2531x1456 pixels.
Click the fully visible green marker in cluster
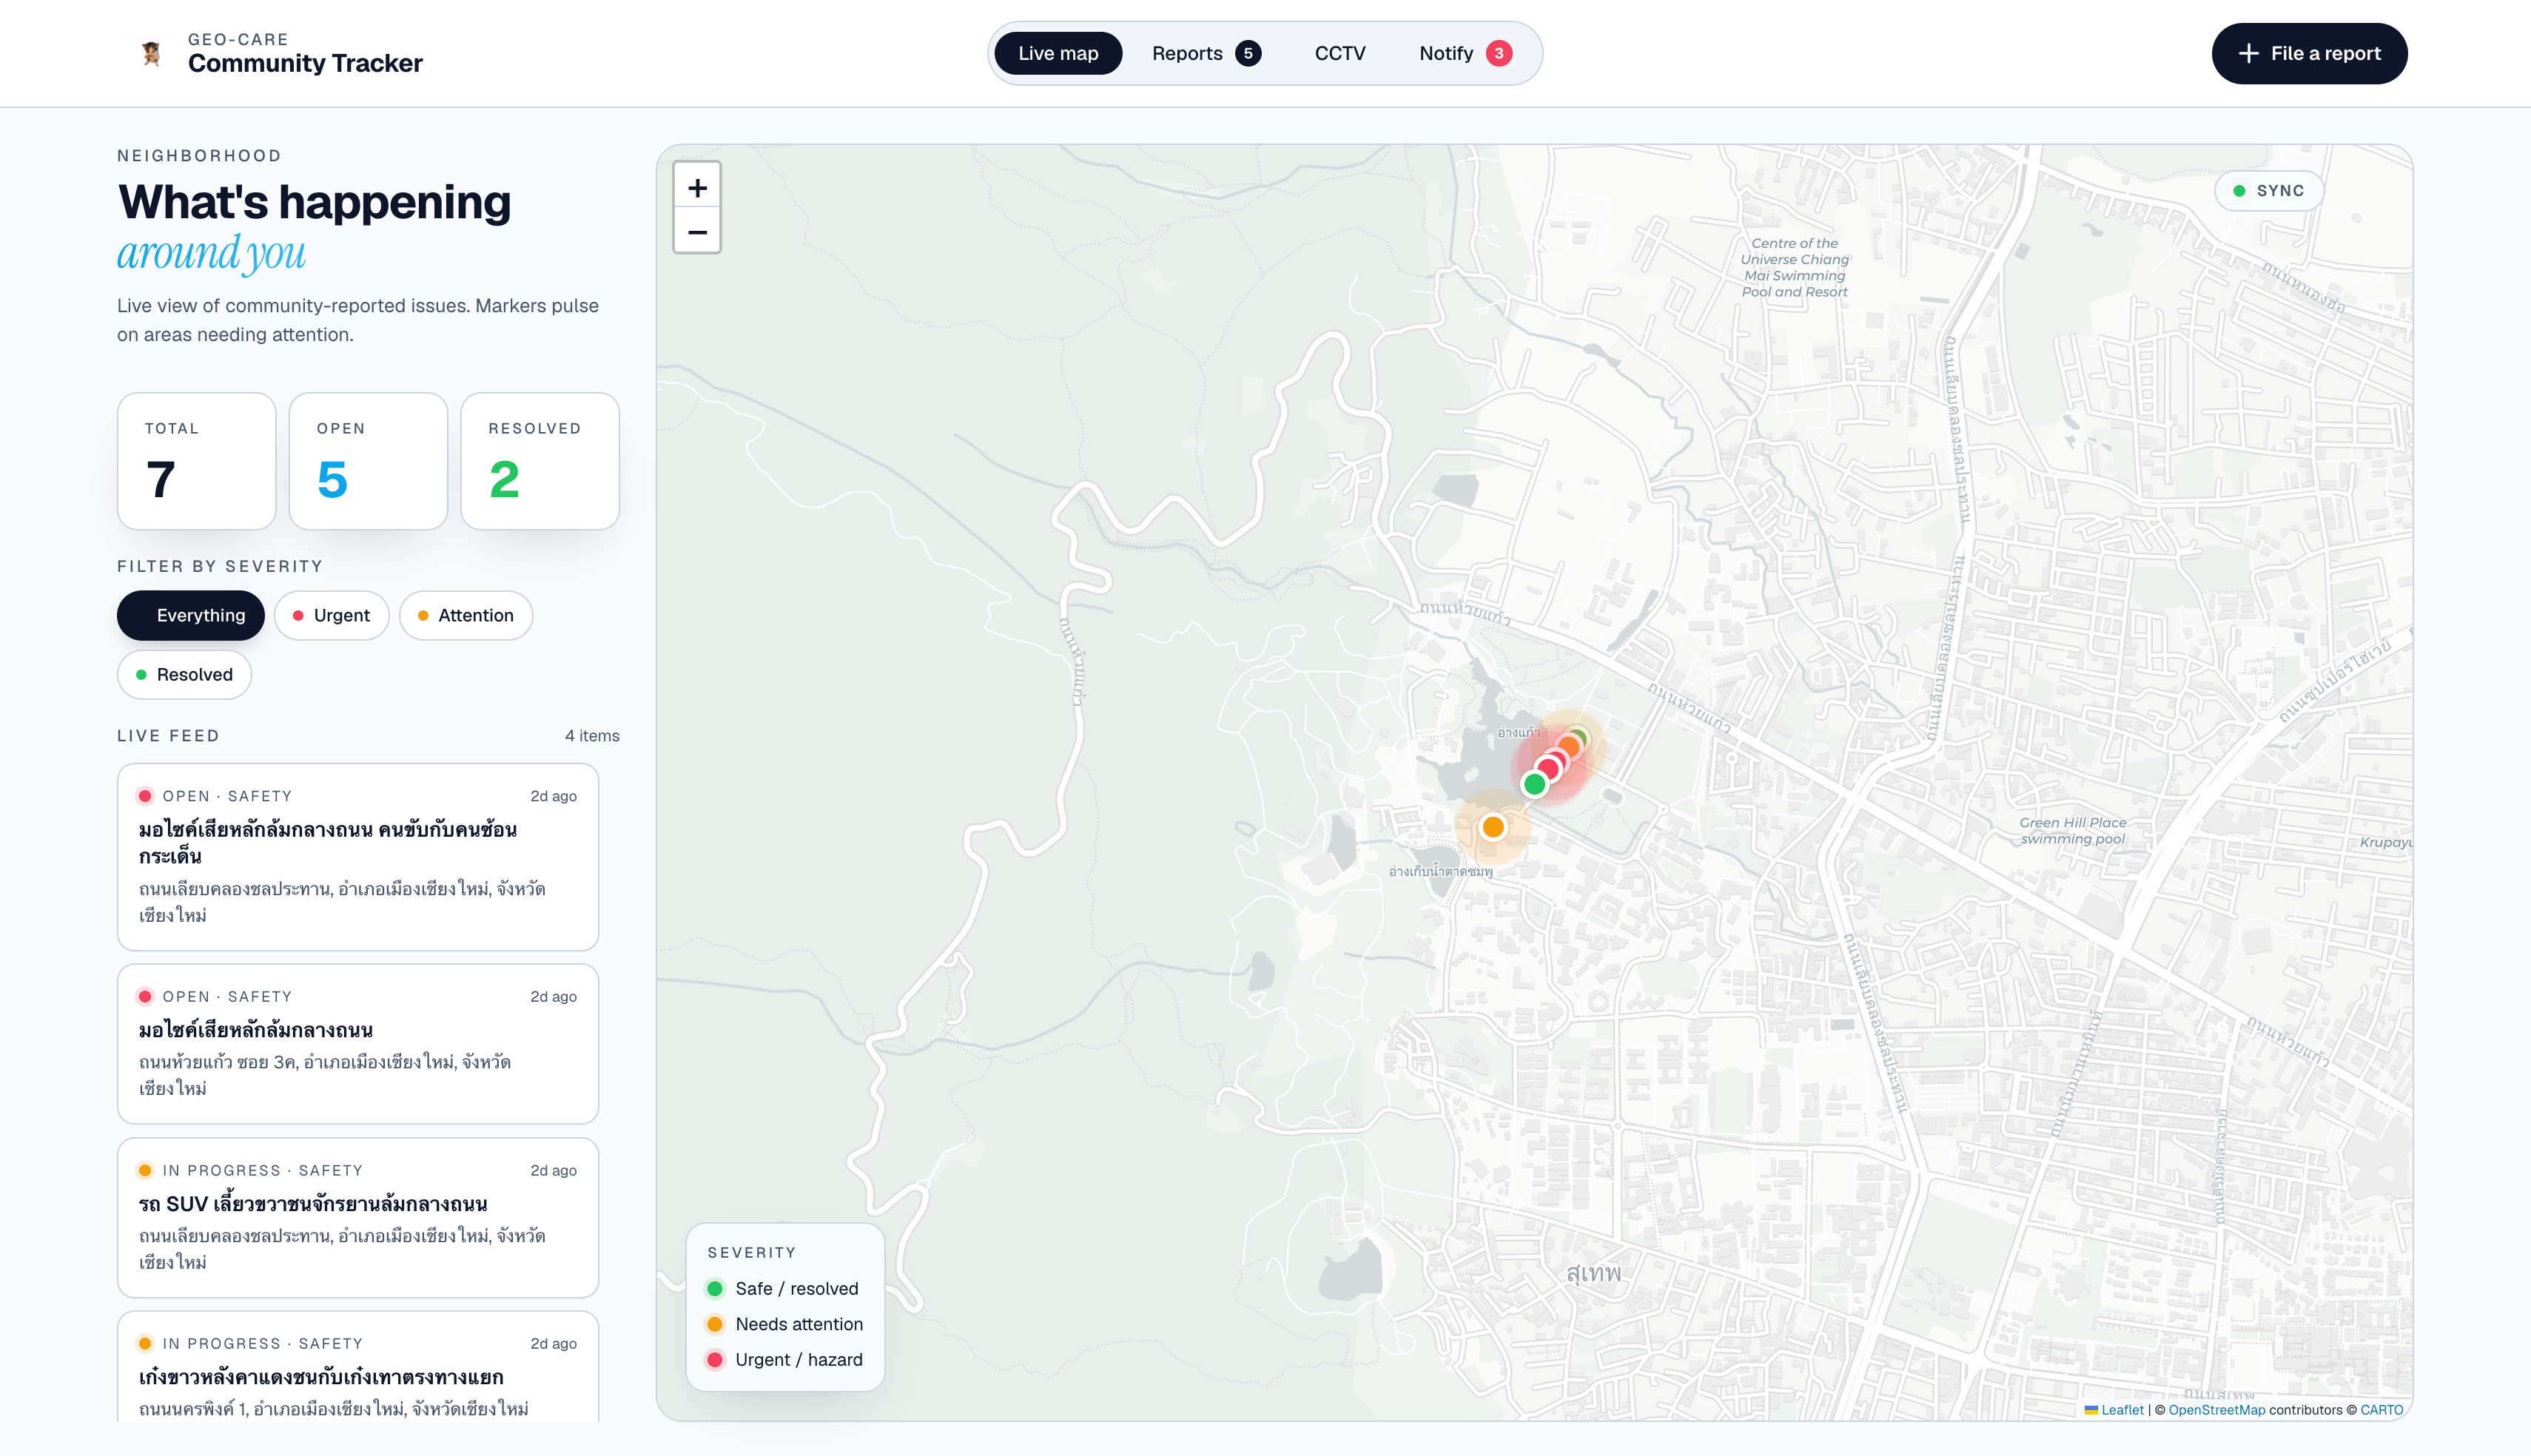tap(1534, 785)
